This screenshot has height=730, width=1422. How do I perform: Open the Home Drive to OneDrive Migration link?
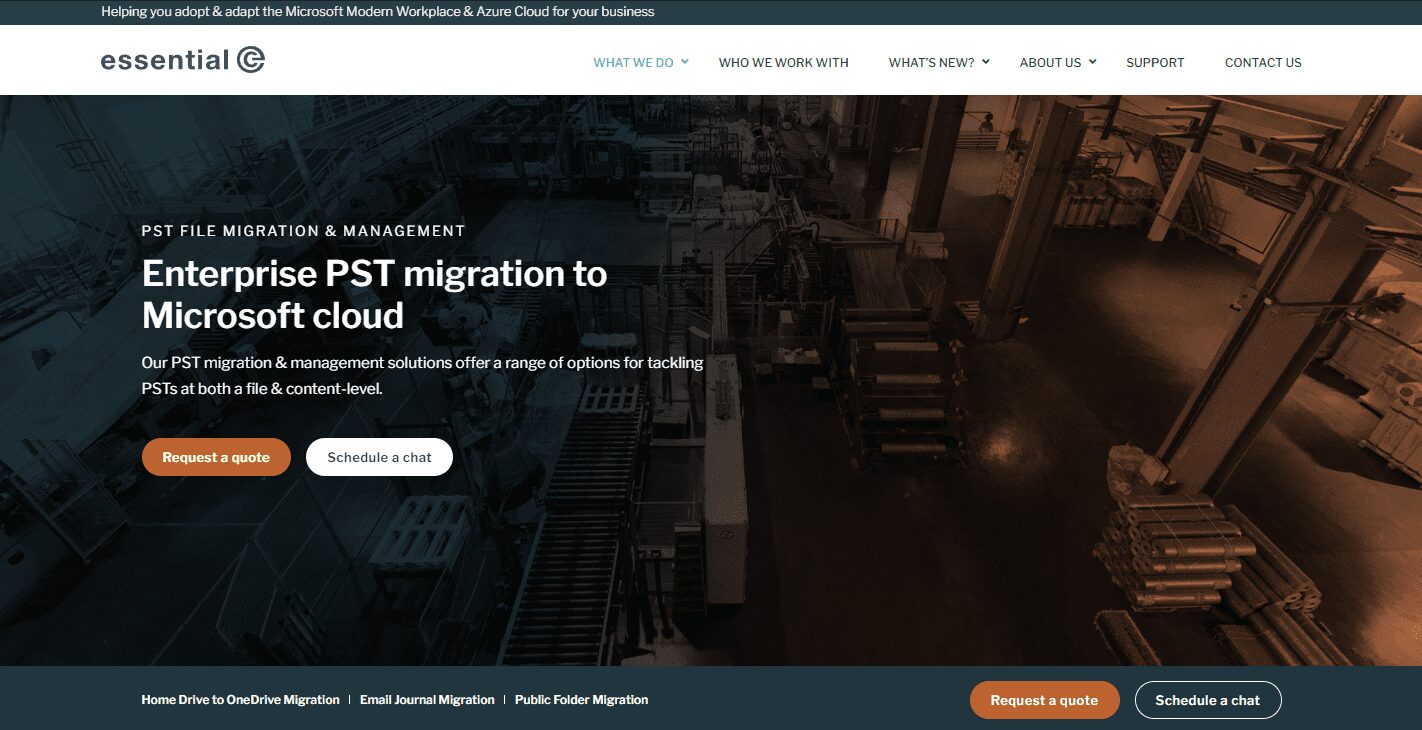(240, 699)
